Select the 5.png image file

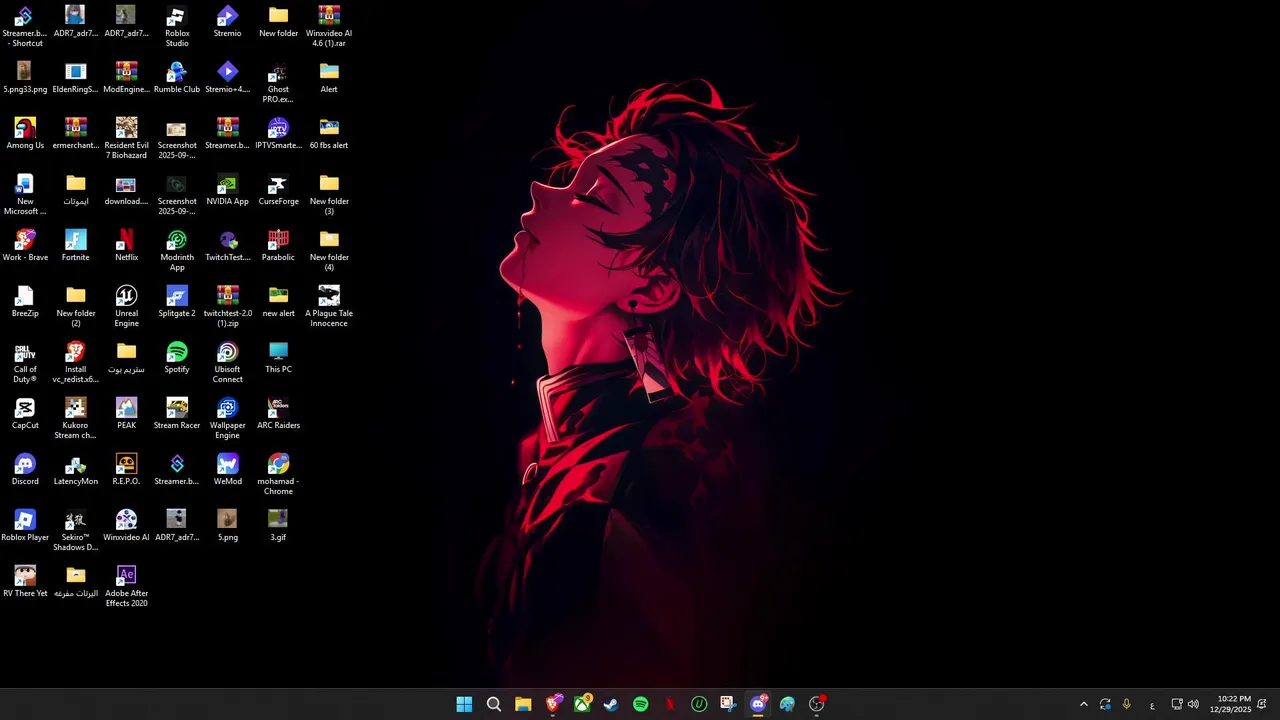coord(227,526)
